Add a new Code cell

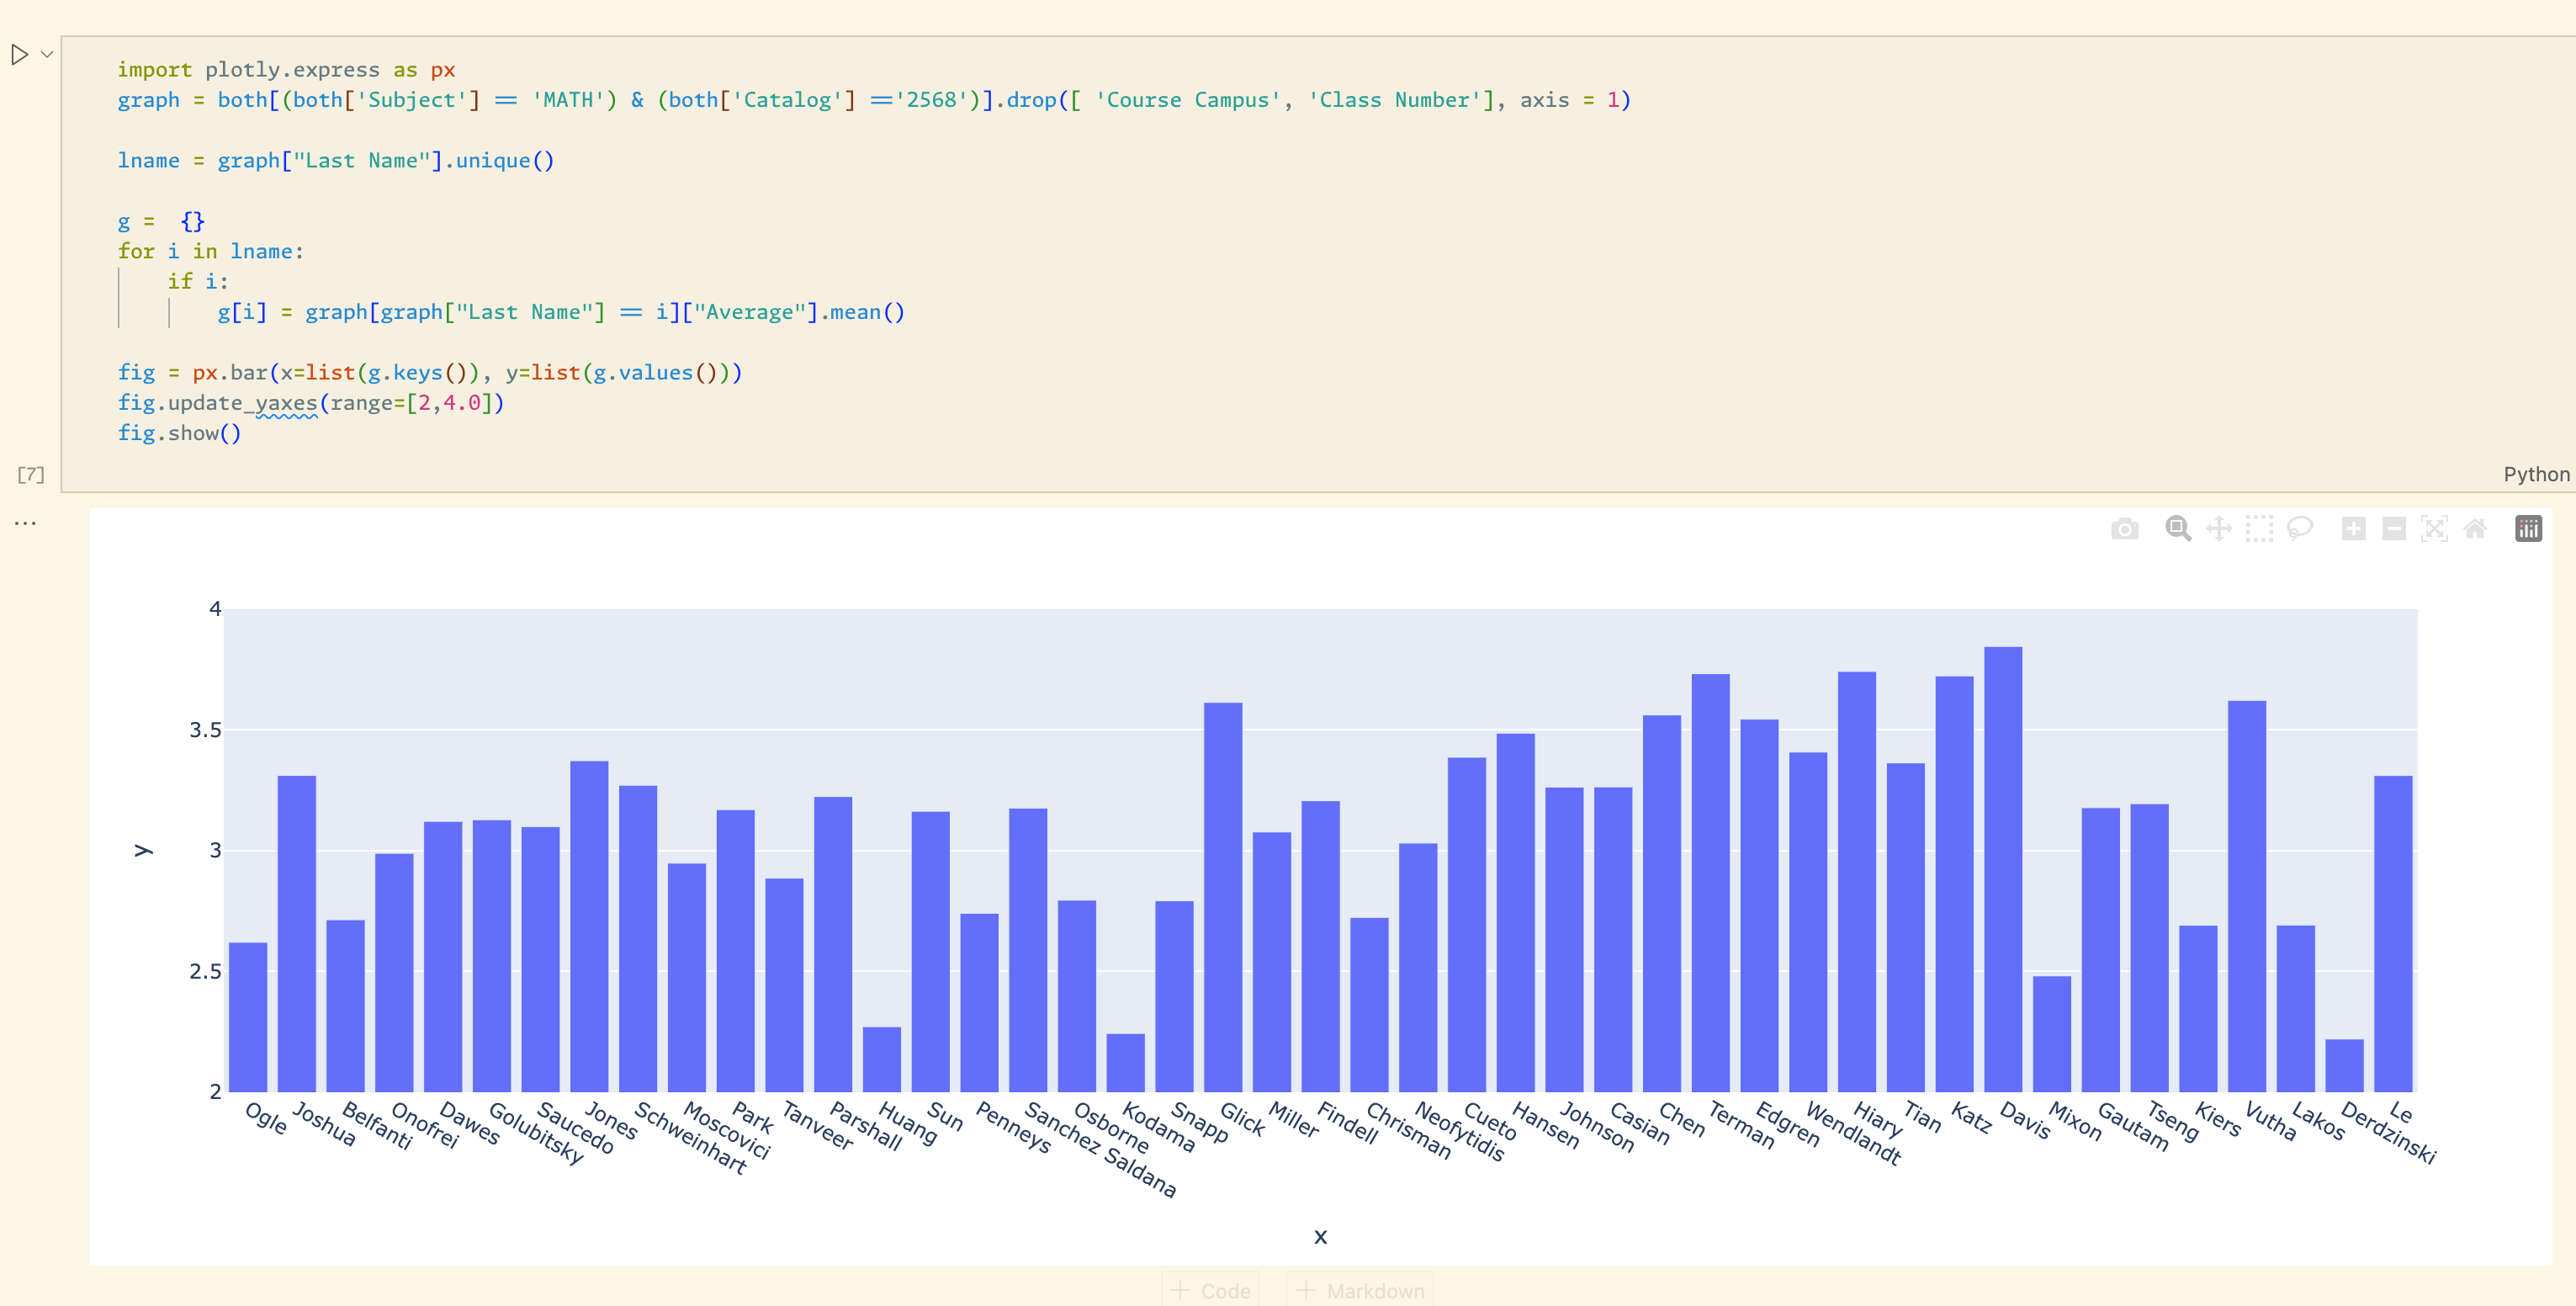[1209, 1290]
